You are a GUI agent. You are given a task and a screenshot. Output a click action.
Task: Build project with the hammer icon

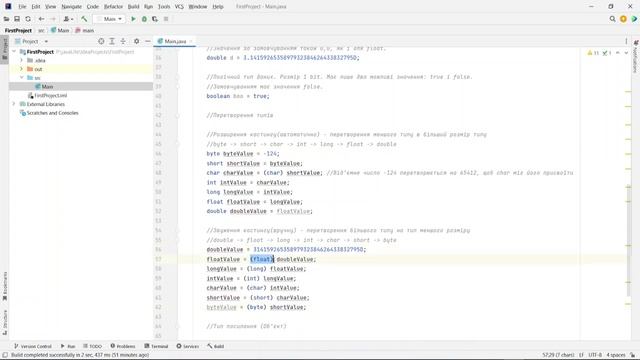coord(84,19)
